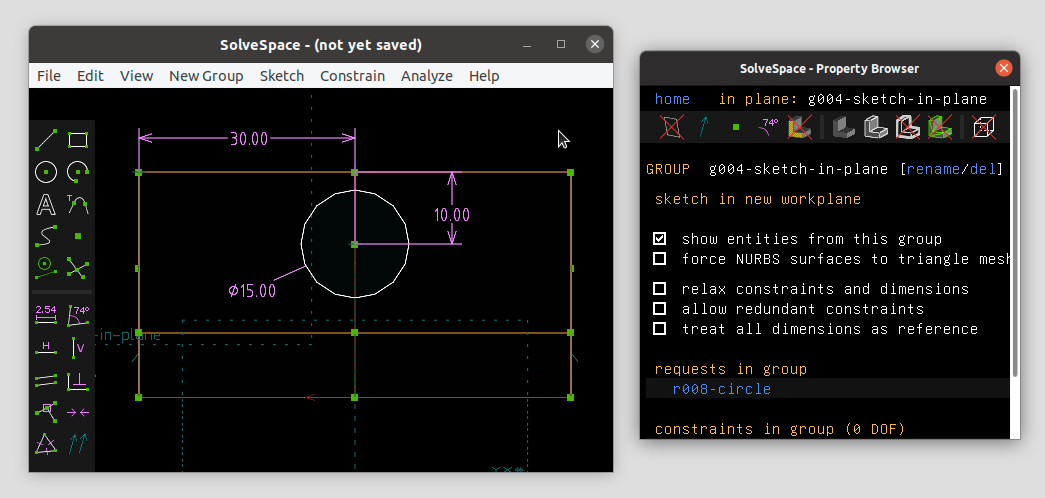Viewport: 1045px width, 498px height.
Task: Click the show outline icon (crossed out)
Action: coord(908,127)
